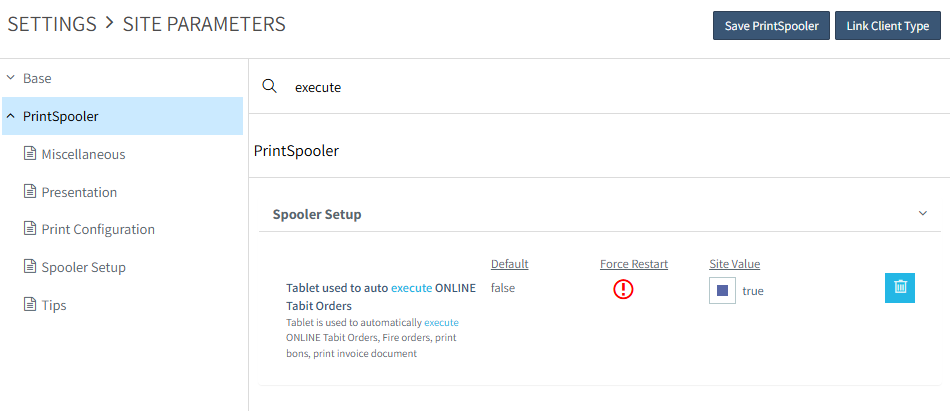The image size is (950, 411).
Task: Select Print Configuration in sidebar
Action: pyautogui.click(x=98, y=229)
